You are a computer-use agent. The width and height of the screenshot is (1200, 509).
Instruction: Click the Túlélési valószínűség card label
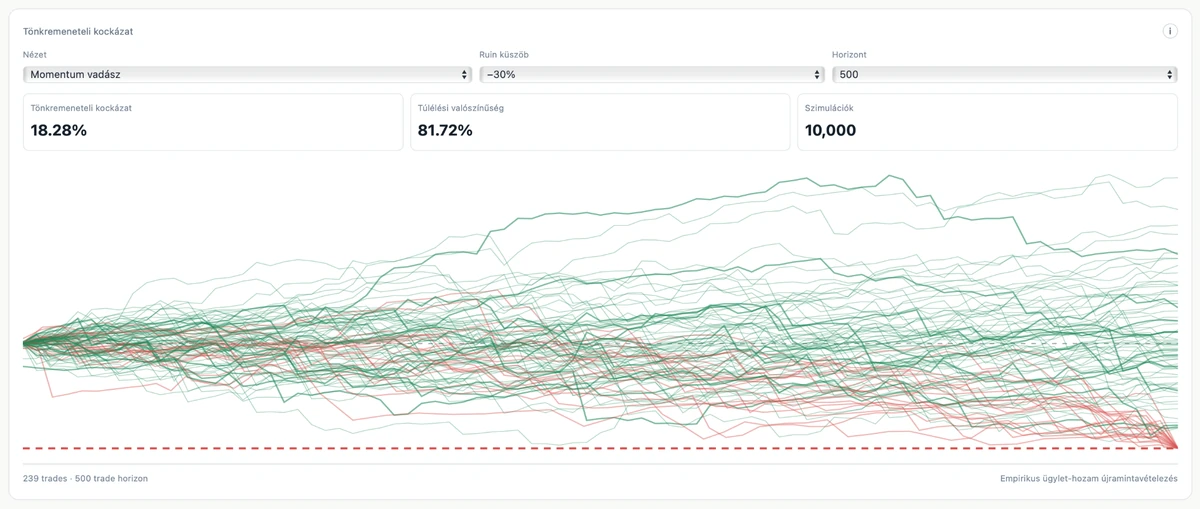[461, 108]
